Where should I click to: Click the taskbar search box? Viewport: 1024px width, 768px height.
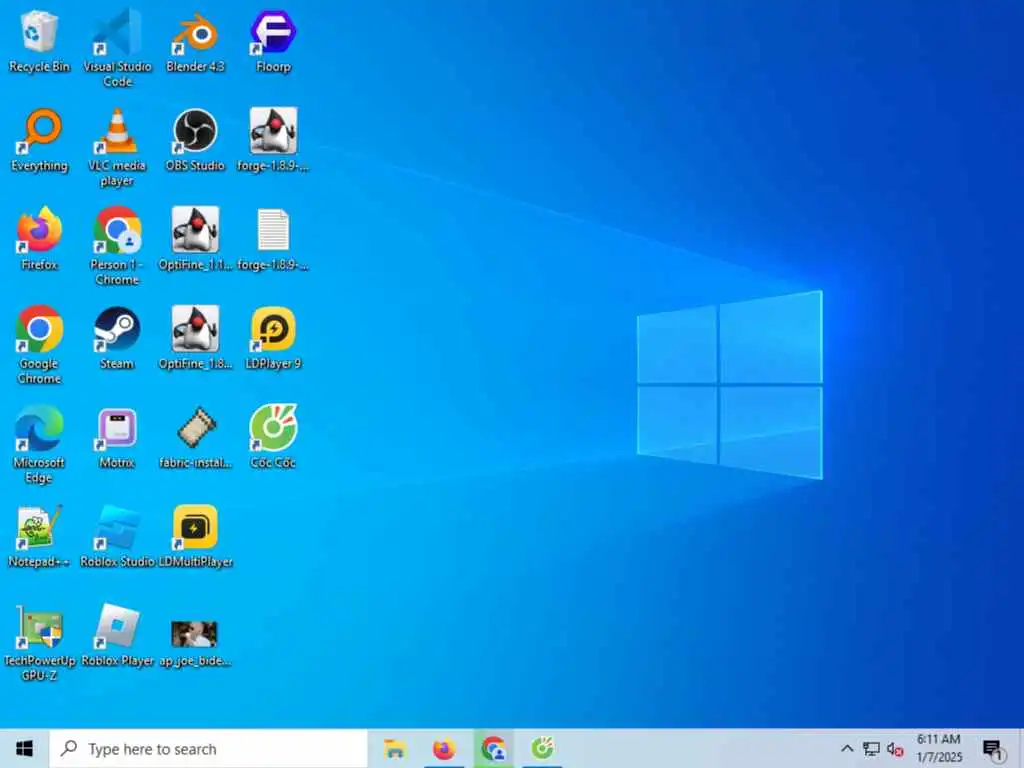(x=208, y=748)
